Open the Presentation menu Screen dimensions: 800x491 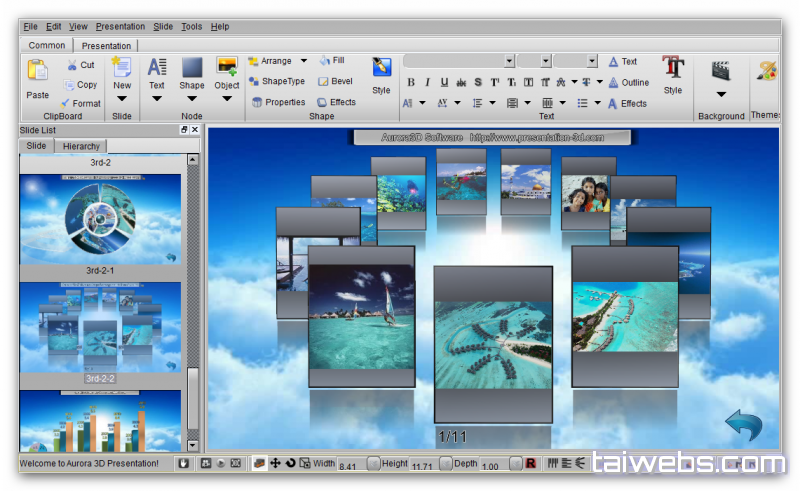click(x=120, y=27)
